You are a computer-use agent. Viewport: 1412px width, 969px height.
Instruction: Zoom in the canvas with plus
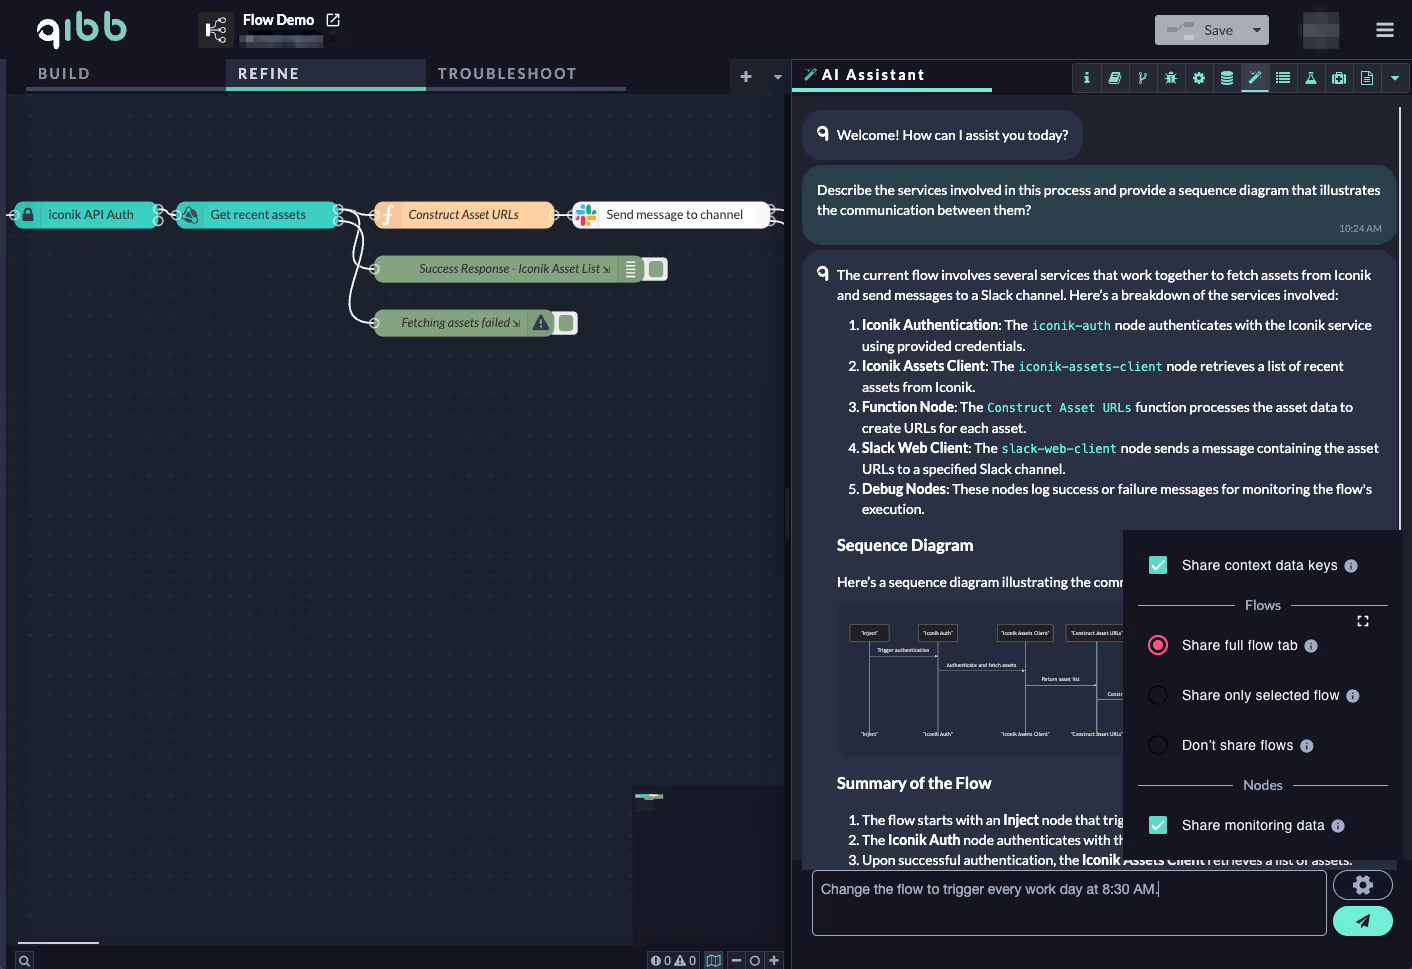pos(774,960)
